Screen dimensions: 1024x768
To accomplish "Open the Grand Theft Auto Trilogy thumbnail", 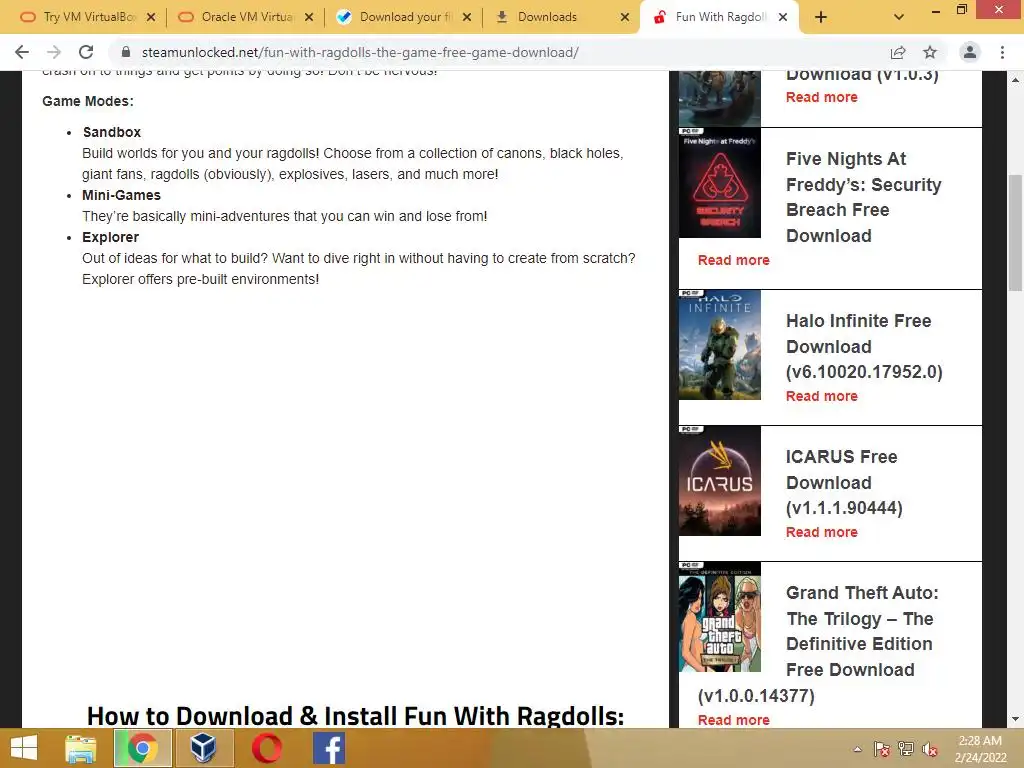I will pyautogui.click(x=720, y=616).
